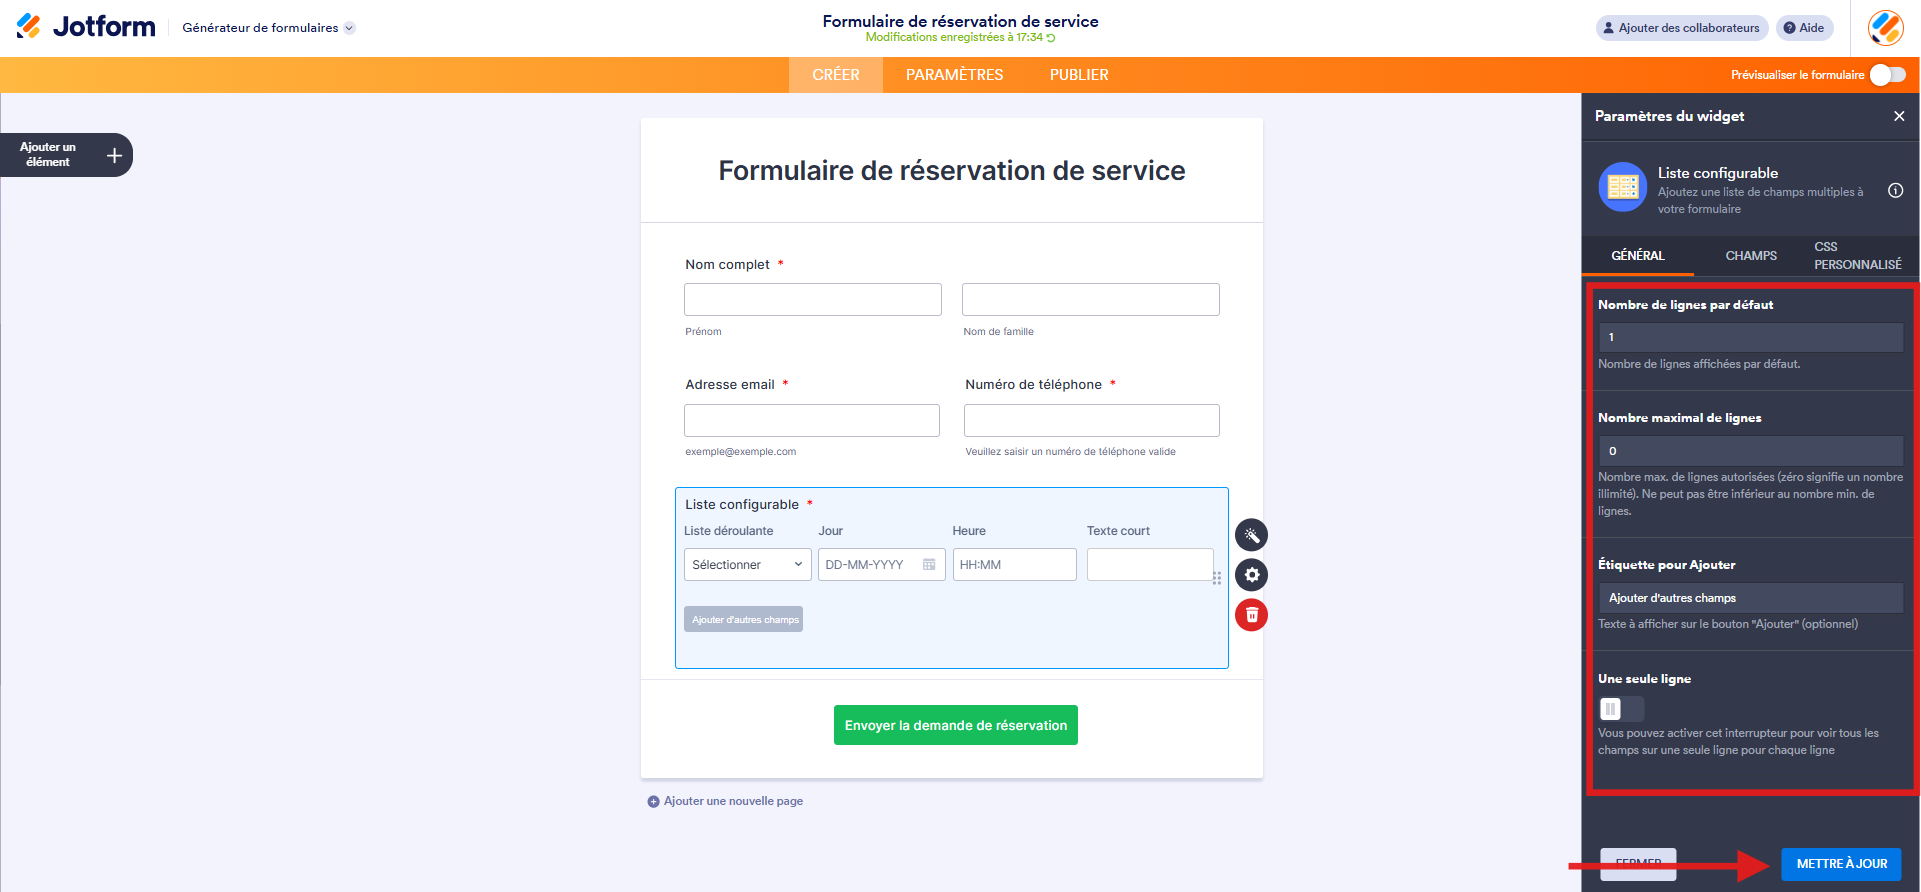Open the widget settings gear icon

pyautogui.click(x=1251, y=575)
